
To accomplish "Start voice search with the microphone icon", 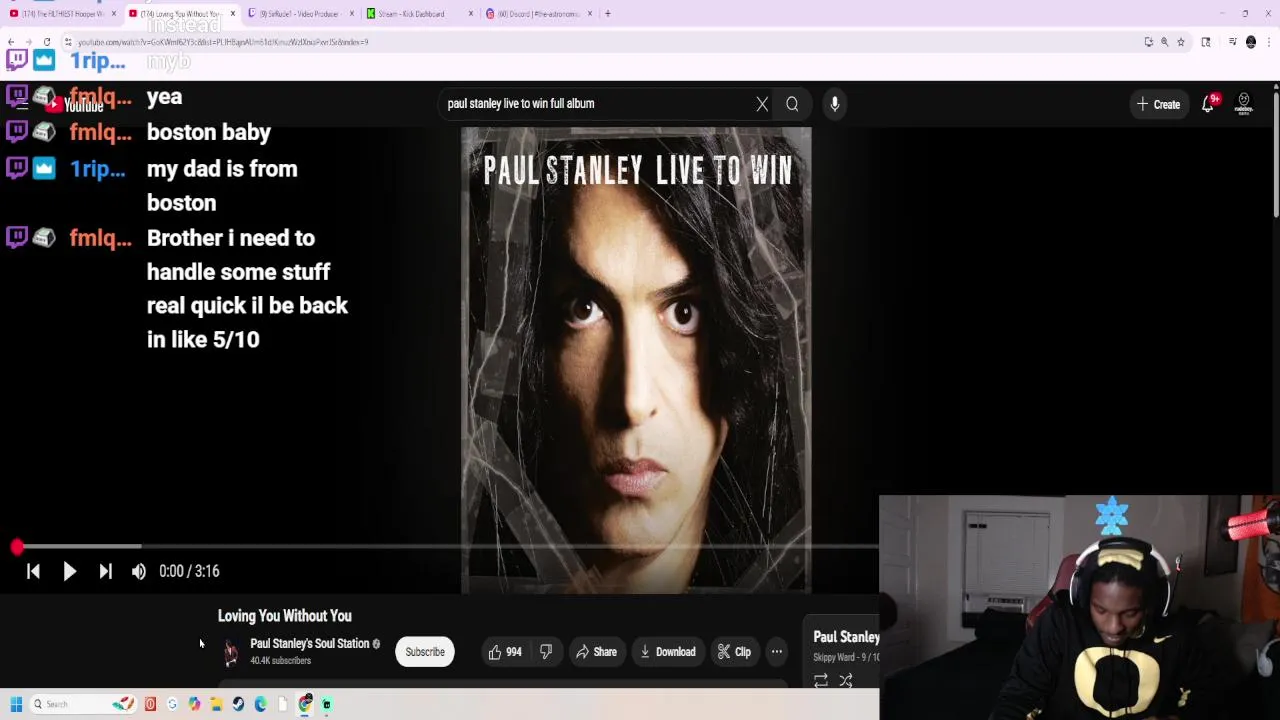I will (x=835, y=104).
